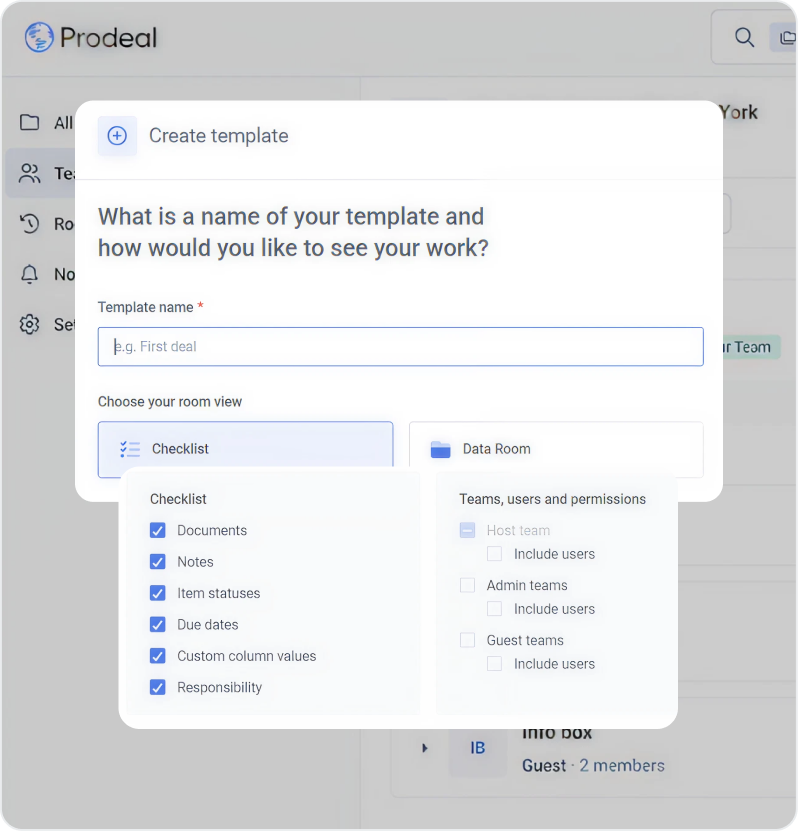Uncheck the Documents checkbox
This screenshot has height=831, width=798.
click(x=158, y=531)
